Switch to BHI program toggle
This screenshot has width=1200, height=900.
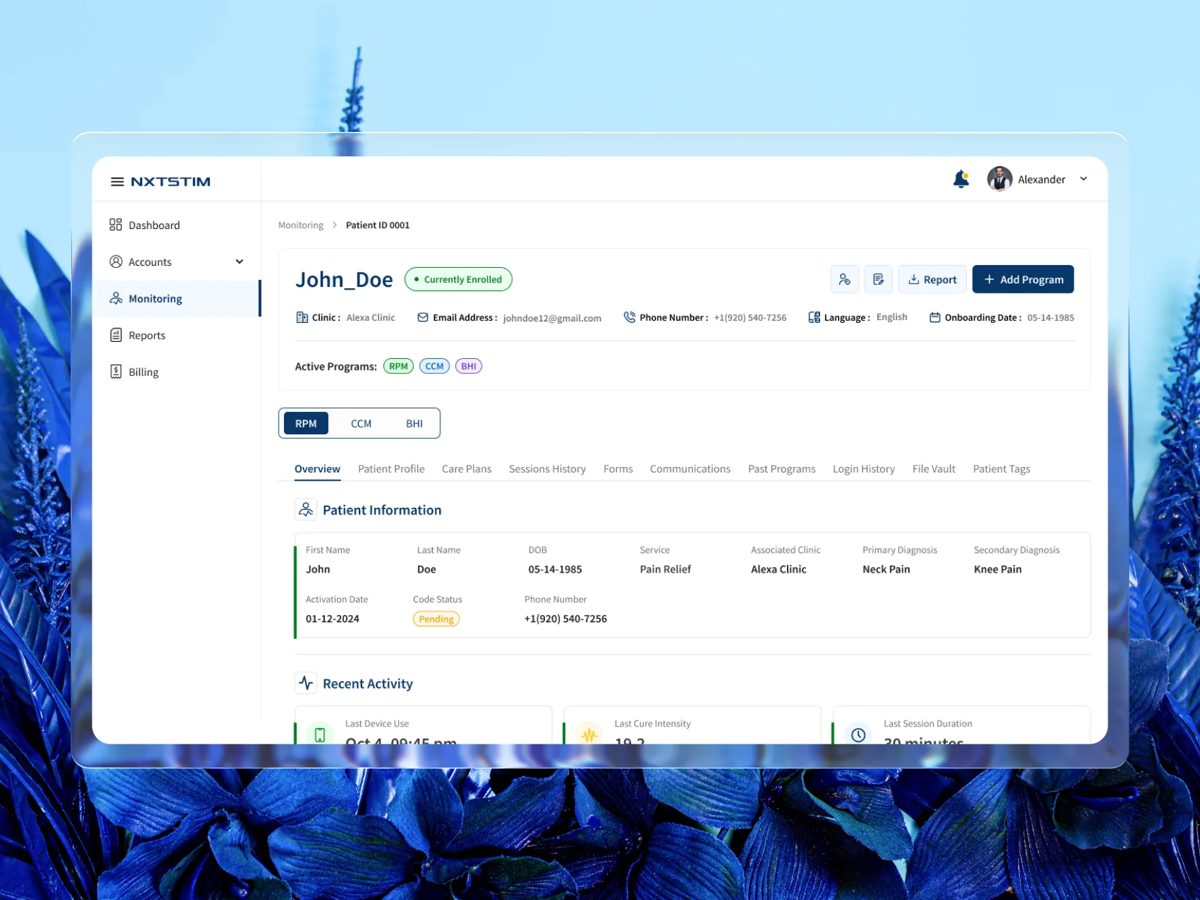414,423
